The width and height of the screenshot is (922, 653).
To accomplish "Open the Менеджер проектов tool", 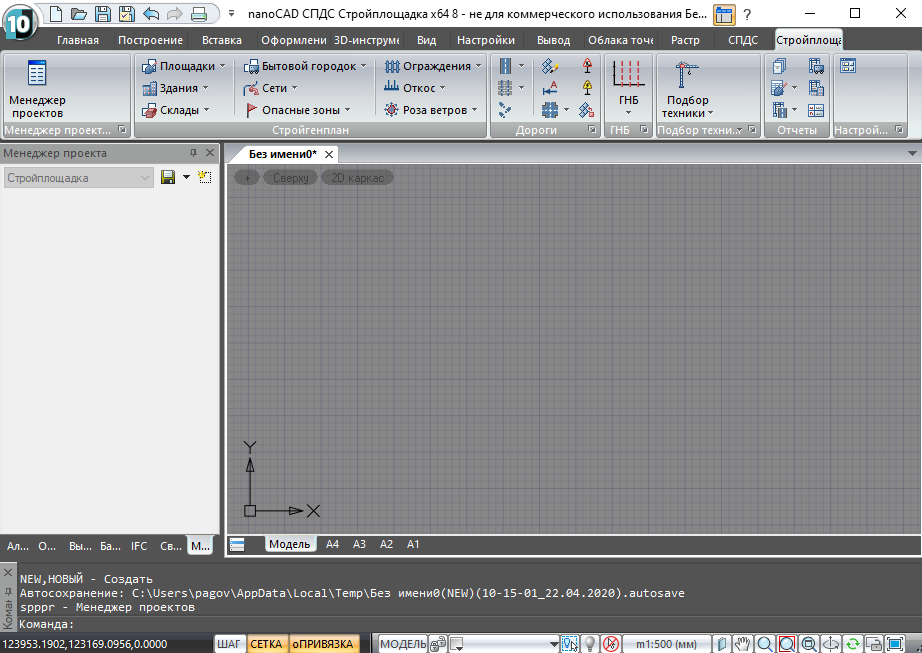I will tap(37, 89).
